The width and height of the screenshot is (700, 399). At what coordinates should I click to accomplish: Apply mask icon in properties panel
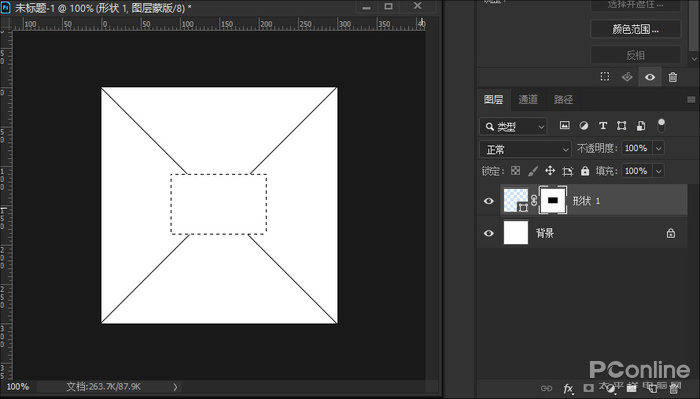coord(627,77)
